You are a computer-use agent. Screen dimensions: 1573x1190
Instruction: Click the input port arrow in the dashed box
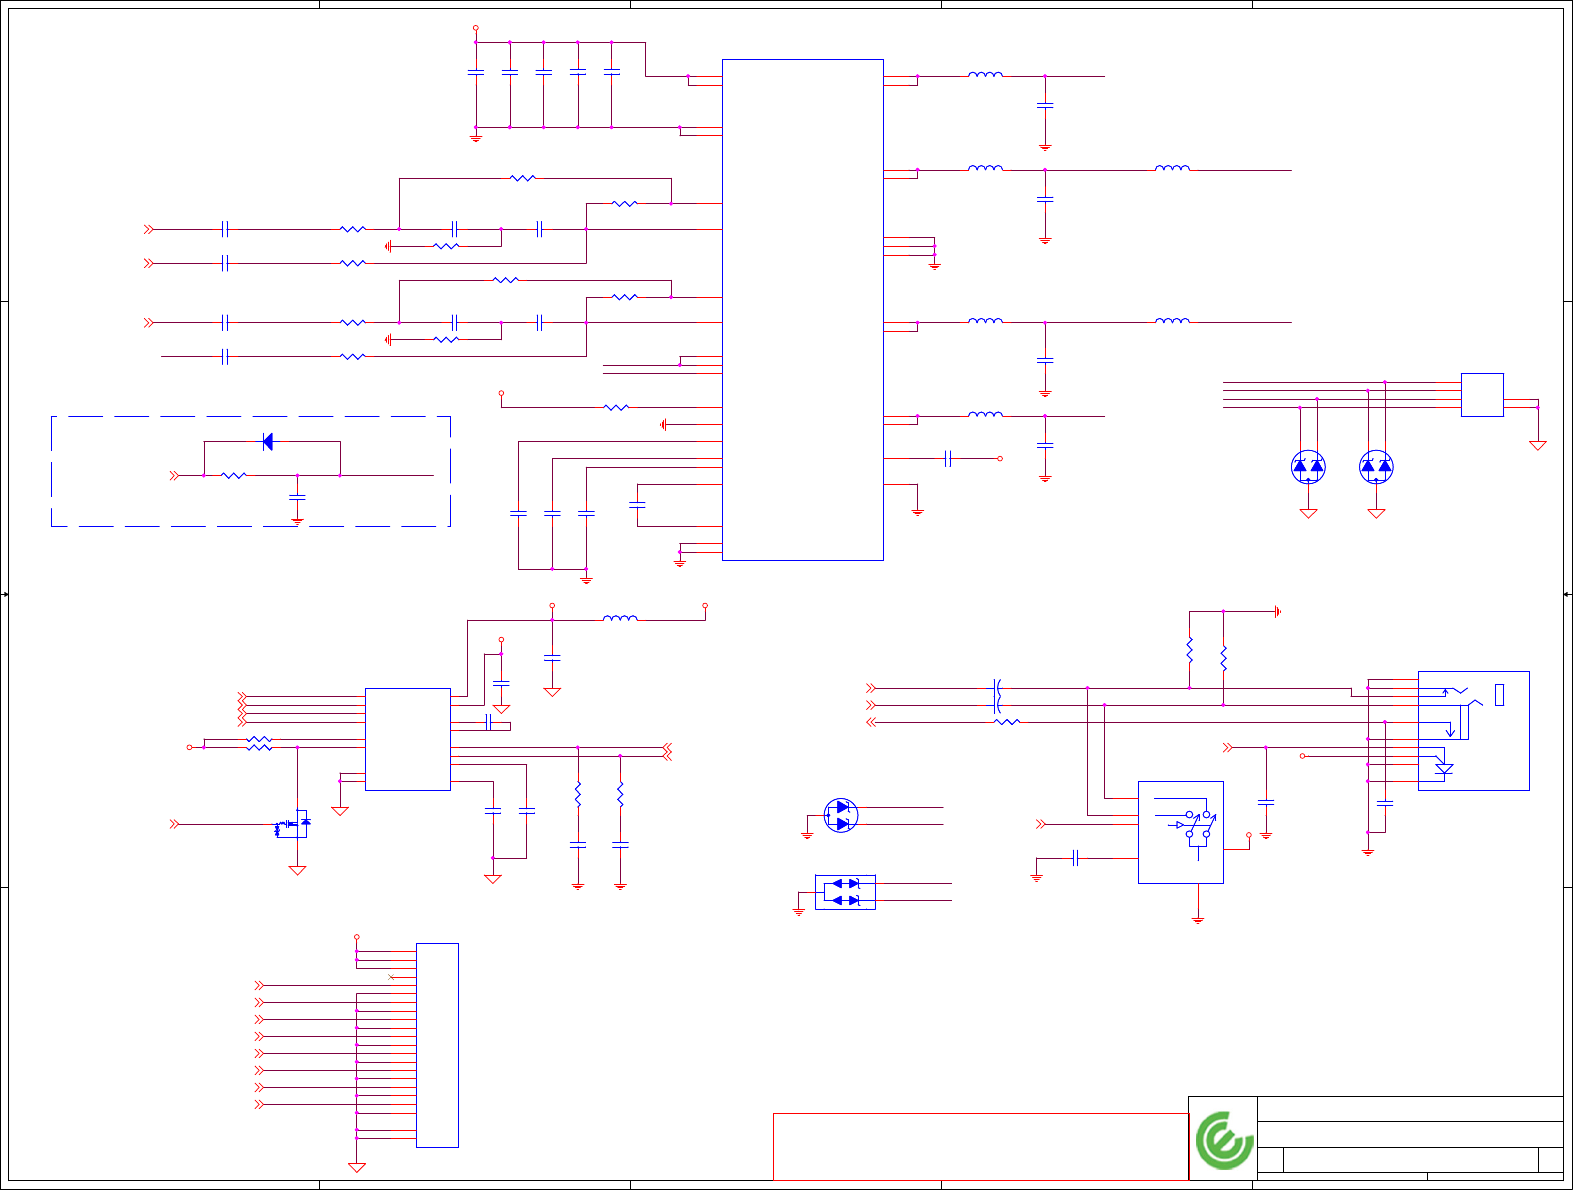click(x=175, y=476)
